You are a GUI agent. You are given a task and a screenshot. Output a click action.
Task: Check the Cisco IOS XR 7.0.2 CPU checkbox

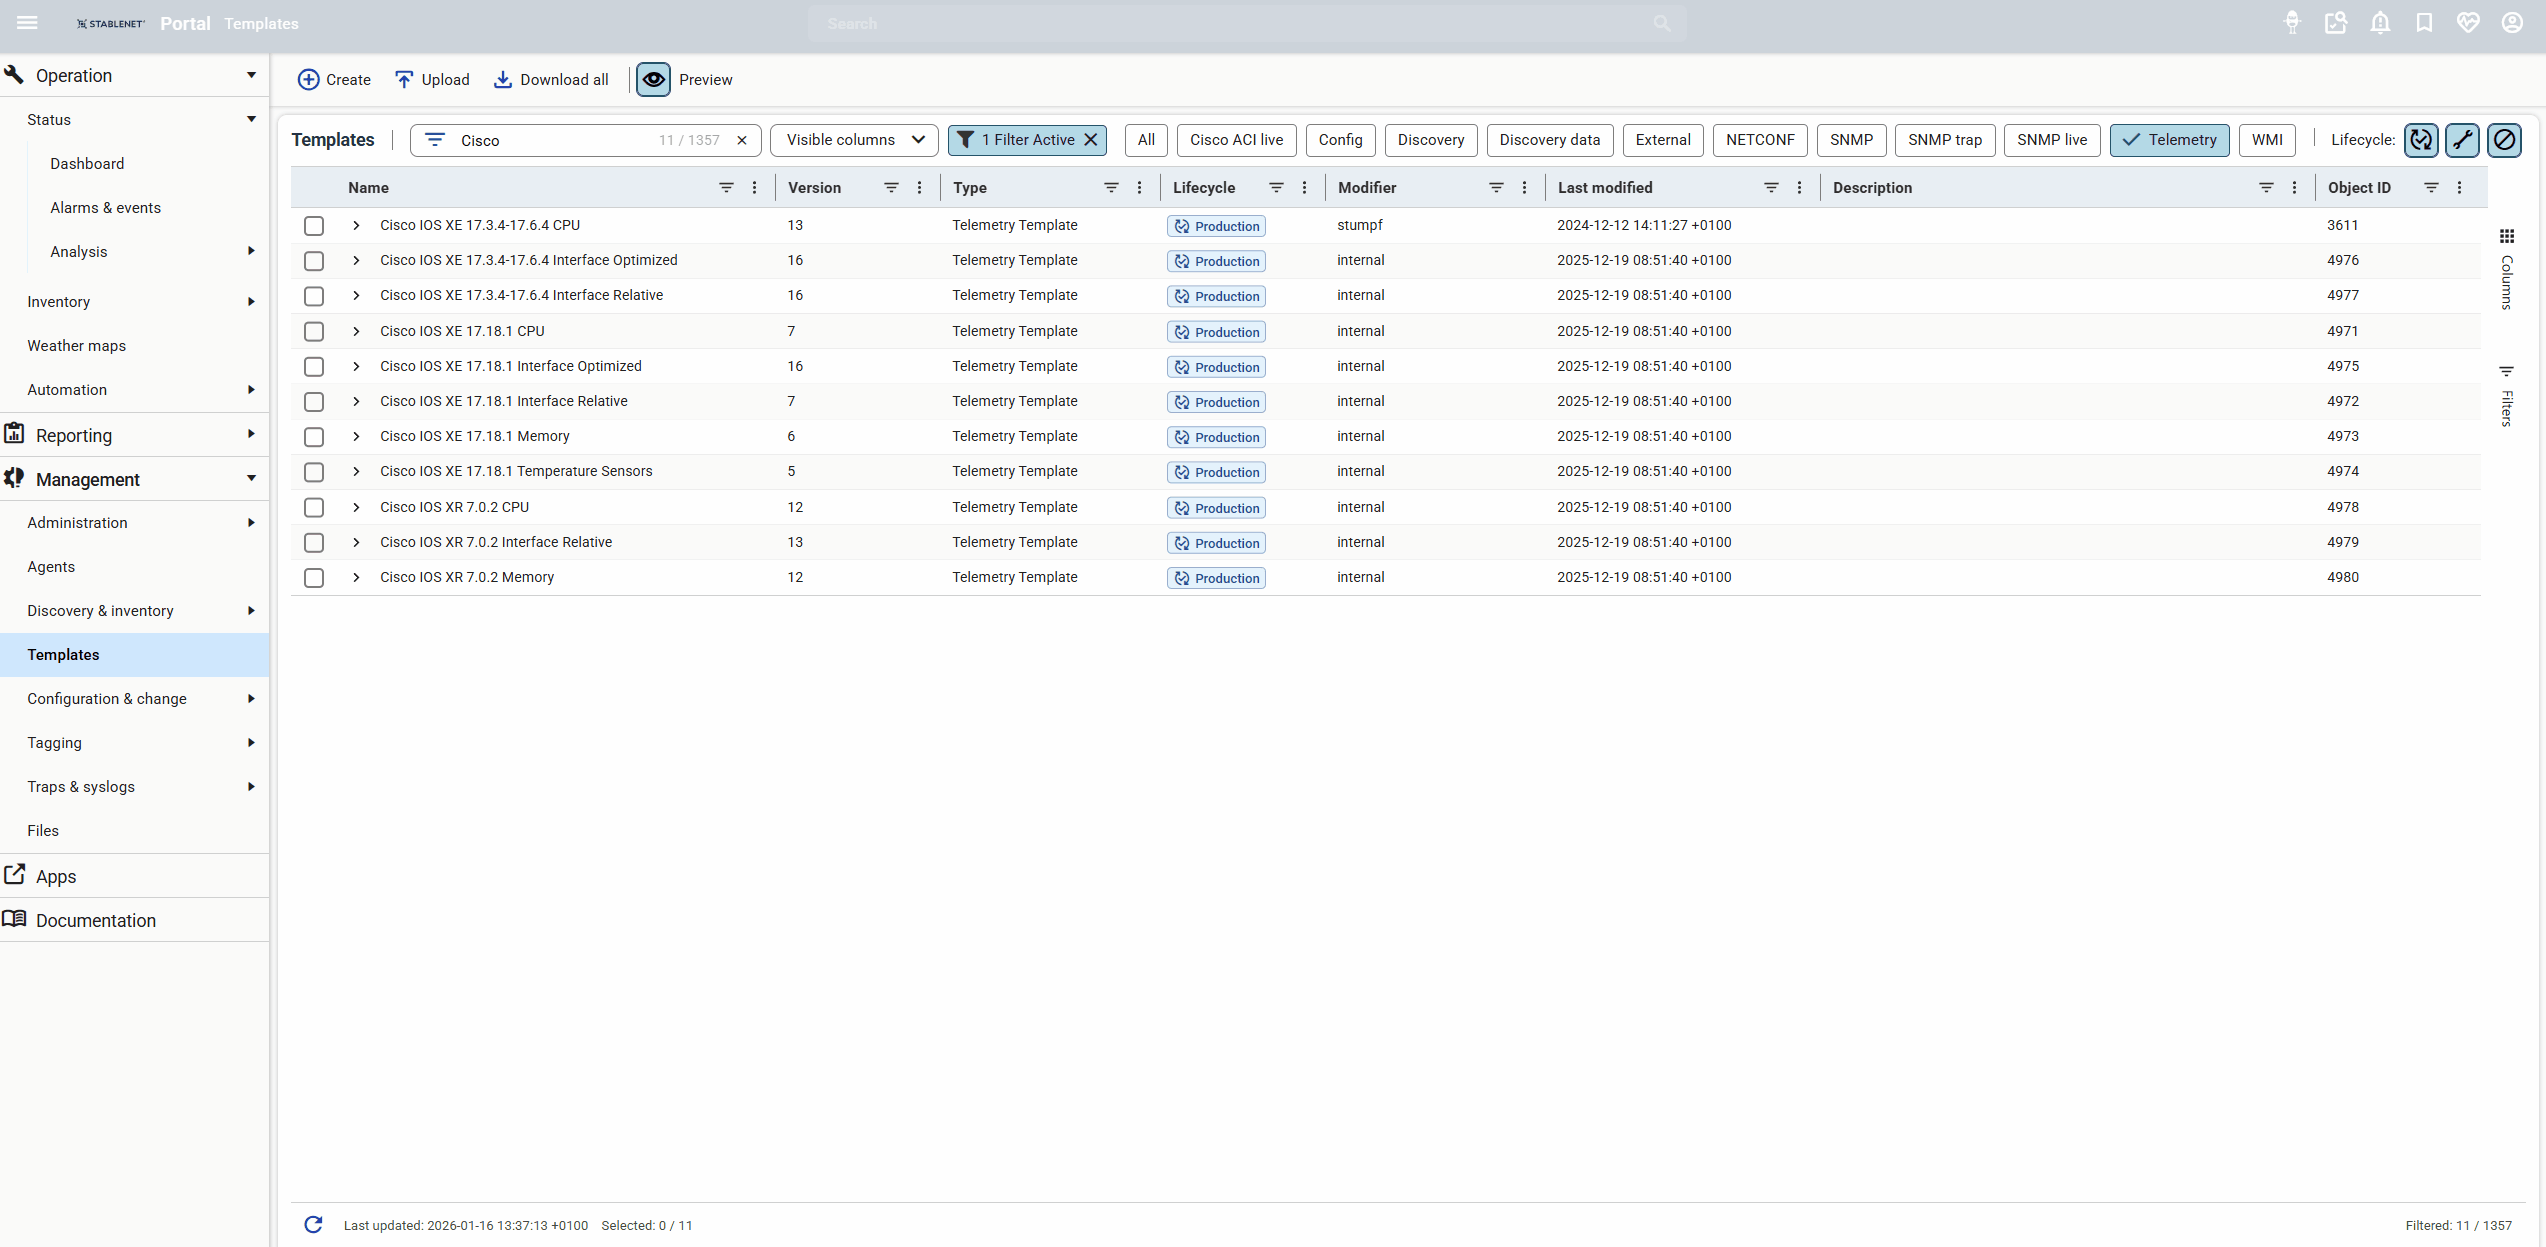[x=314, y=508]
